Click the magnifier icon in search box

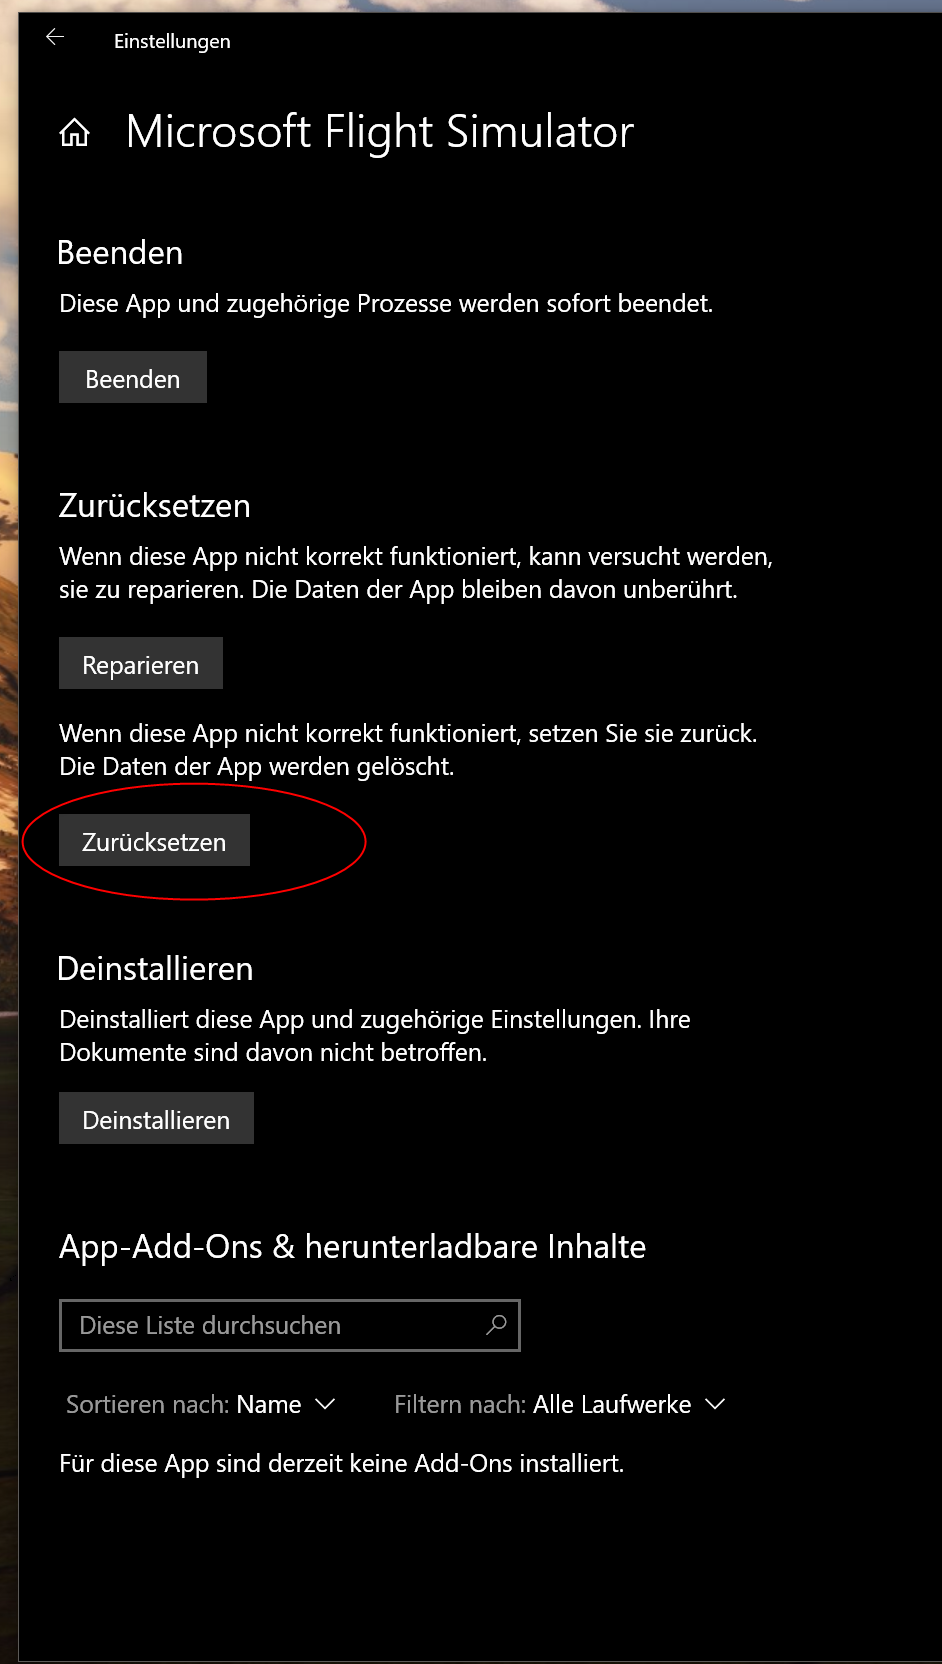tap(496, 1325)
